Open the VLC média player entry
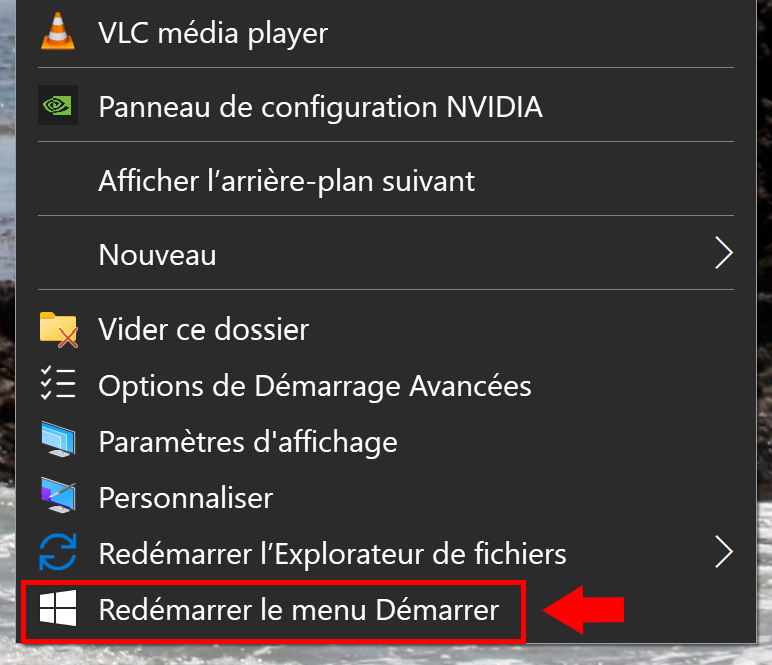 (386, 31)
